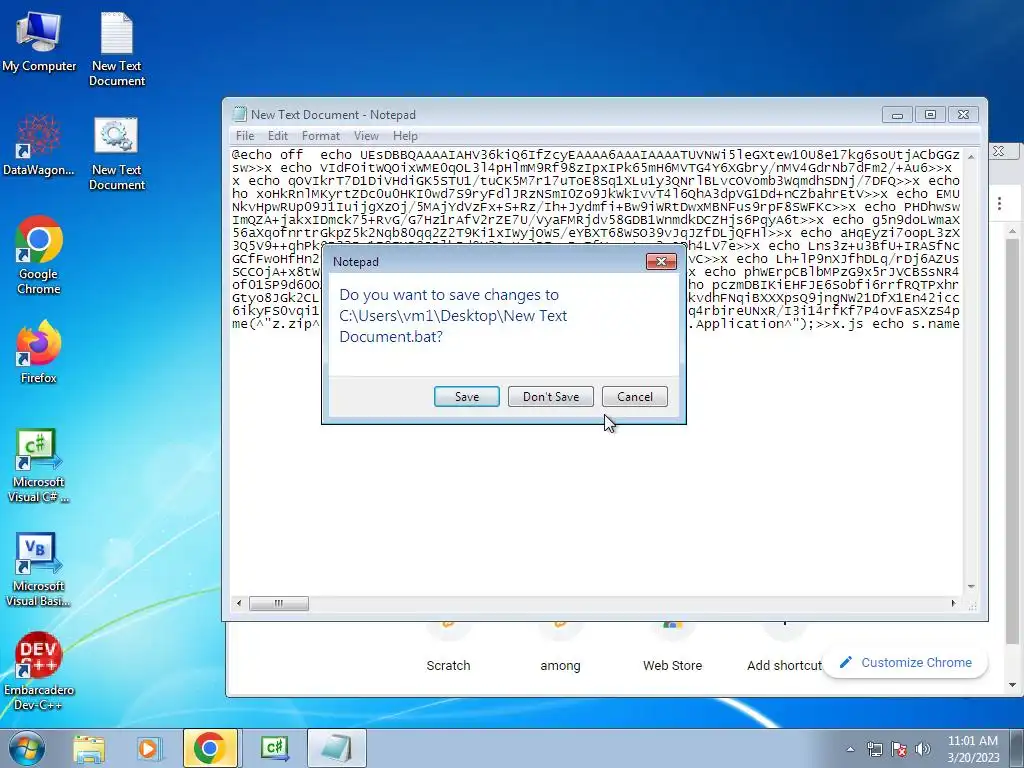
Task: Click Notepad vertical scroll down arrow
Action: 971,586
